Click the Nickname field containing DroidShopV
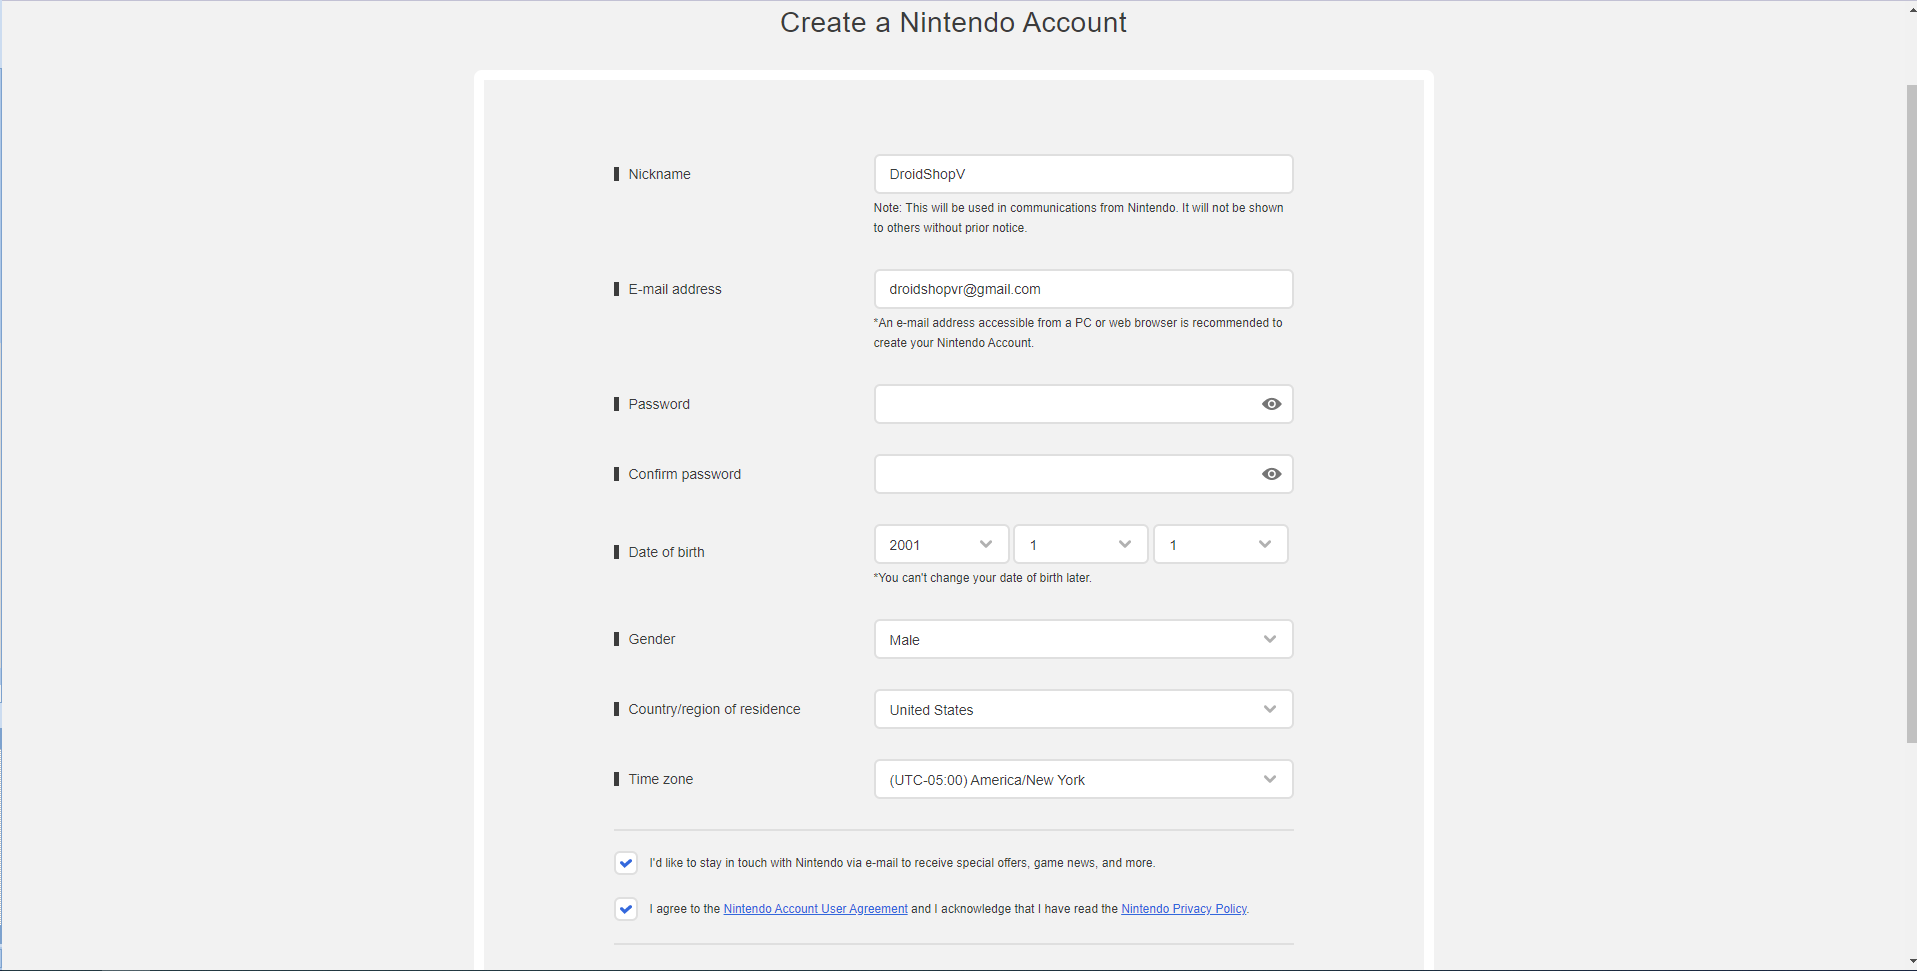This screenshot has width=1917, height=971. point(1083,174)
